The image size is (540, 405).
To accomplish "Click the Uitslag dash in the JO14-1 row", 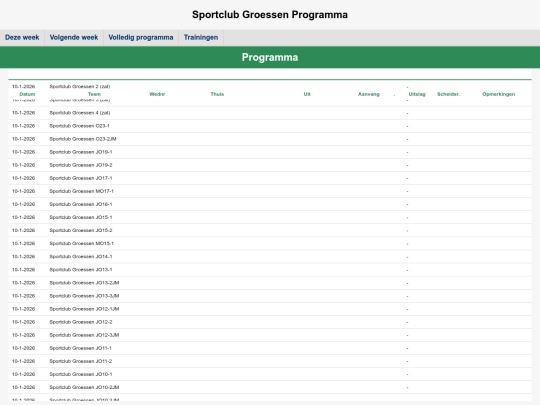I will point(407,257).
